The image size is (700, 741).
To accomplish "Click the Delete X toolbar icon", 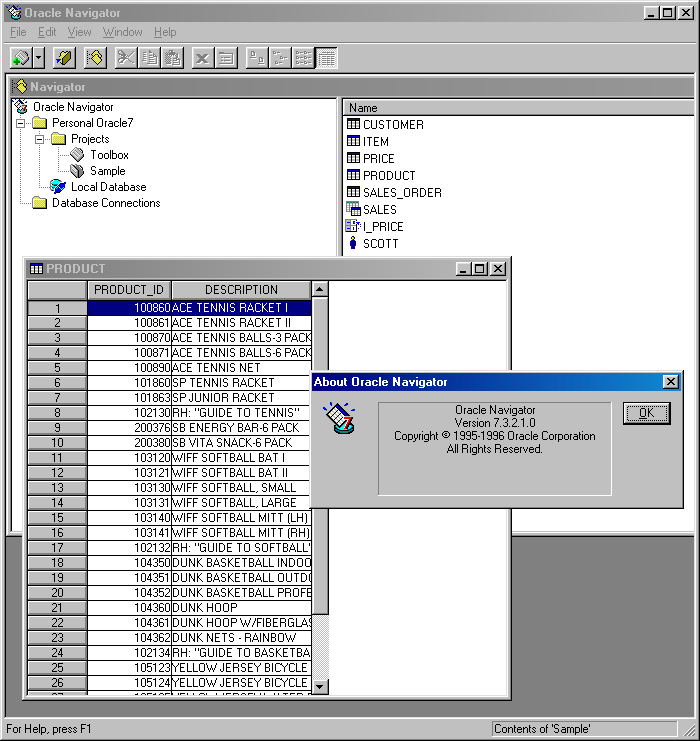I will [x=203, y=58].
